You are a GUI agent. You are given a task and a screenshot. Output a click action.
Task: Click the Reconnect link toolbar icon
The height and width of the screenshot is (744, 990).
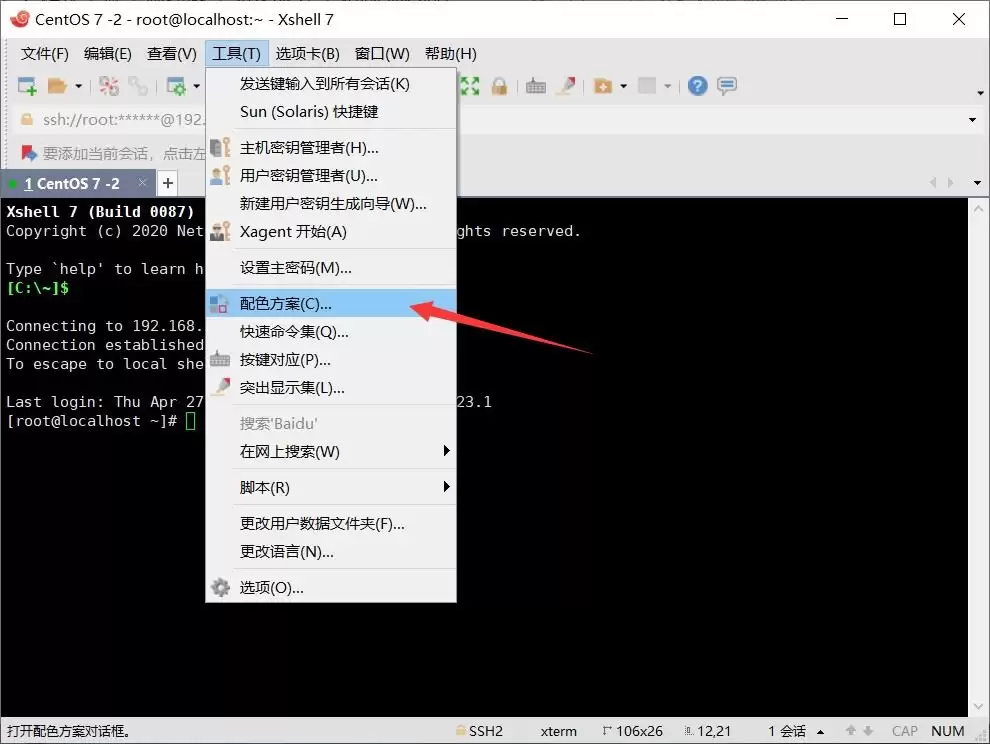coord(138,86)
